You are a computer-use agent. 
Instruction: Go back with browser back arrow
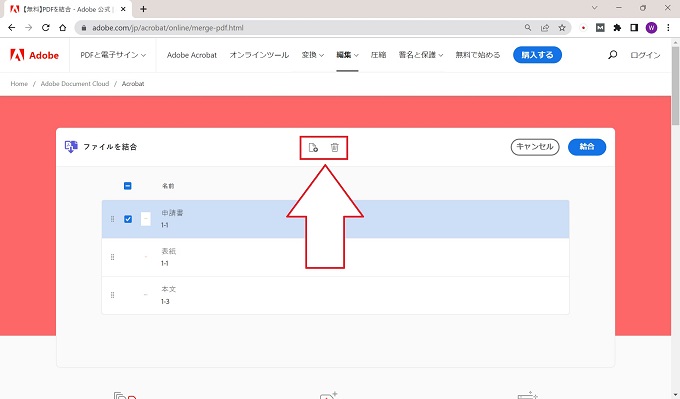click(x=12, y=28)
